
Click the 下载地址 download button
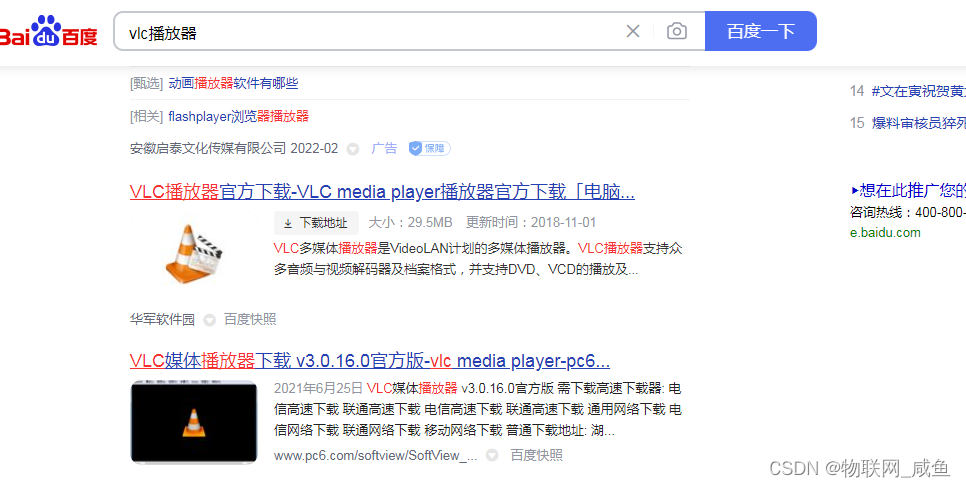[x=316, y=223]
